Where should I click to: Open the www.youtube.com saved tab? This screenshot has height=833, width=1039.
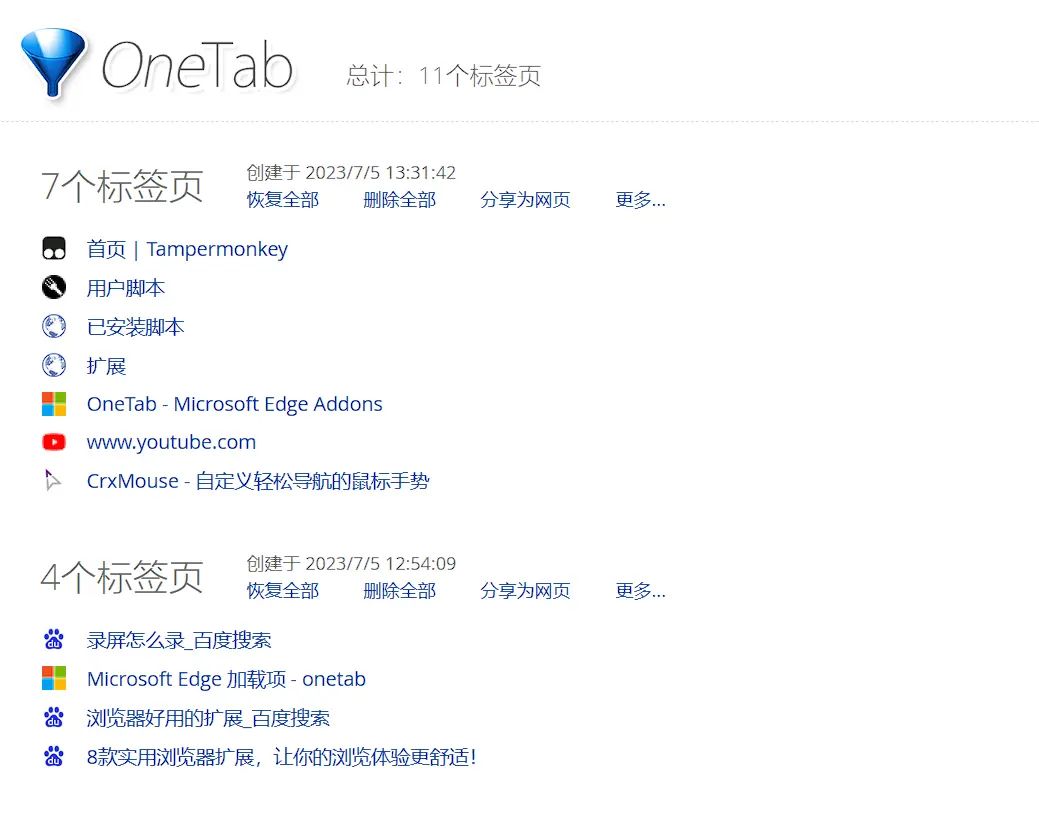(x=171, y=442)
